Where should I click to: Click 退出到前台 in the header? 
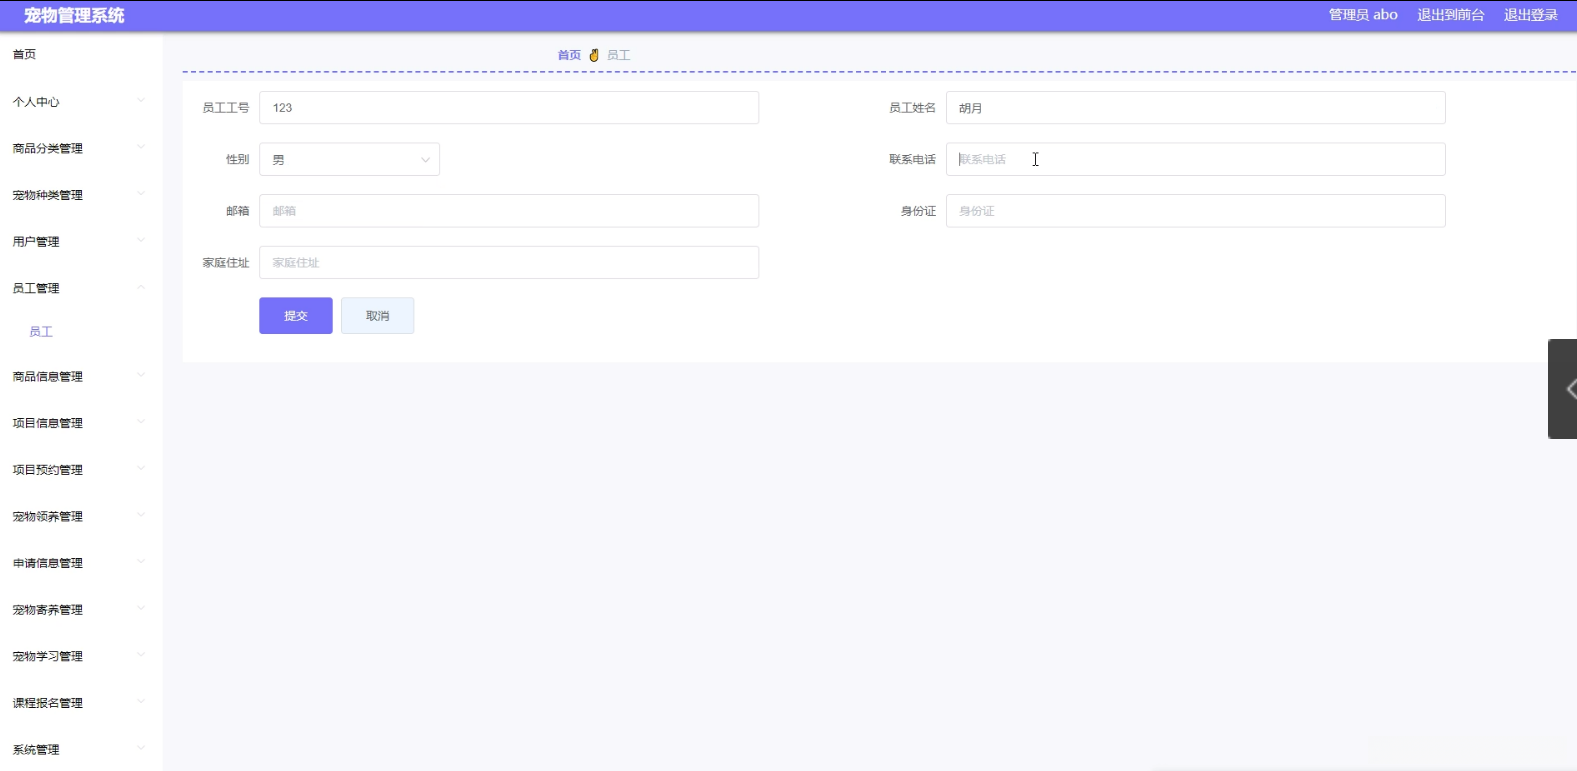[x=1450, y=15]
